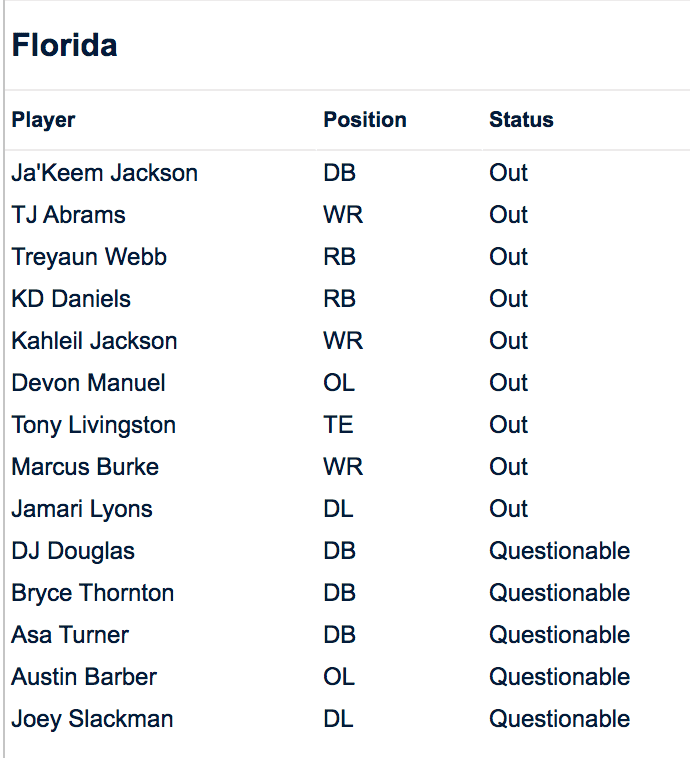Click Joey Slackman's Questionable status

559,719
